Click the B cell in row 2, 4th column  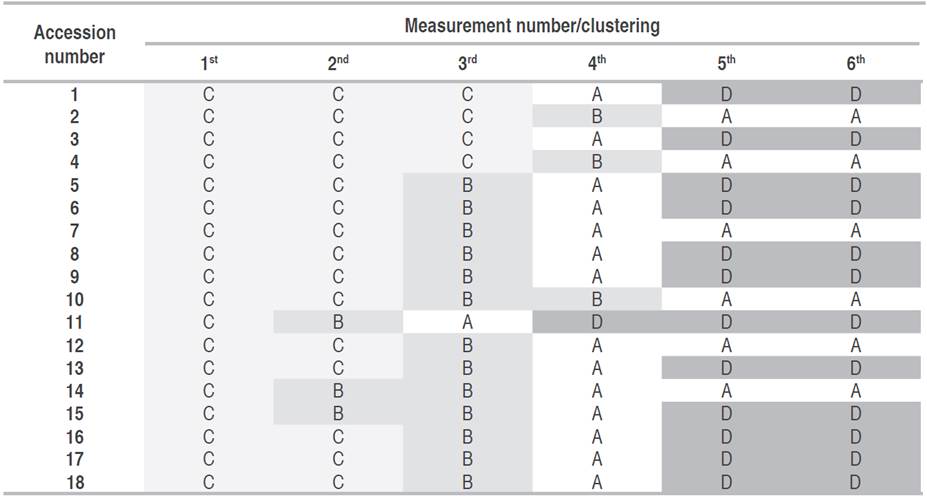(x=597, y=117)
